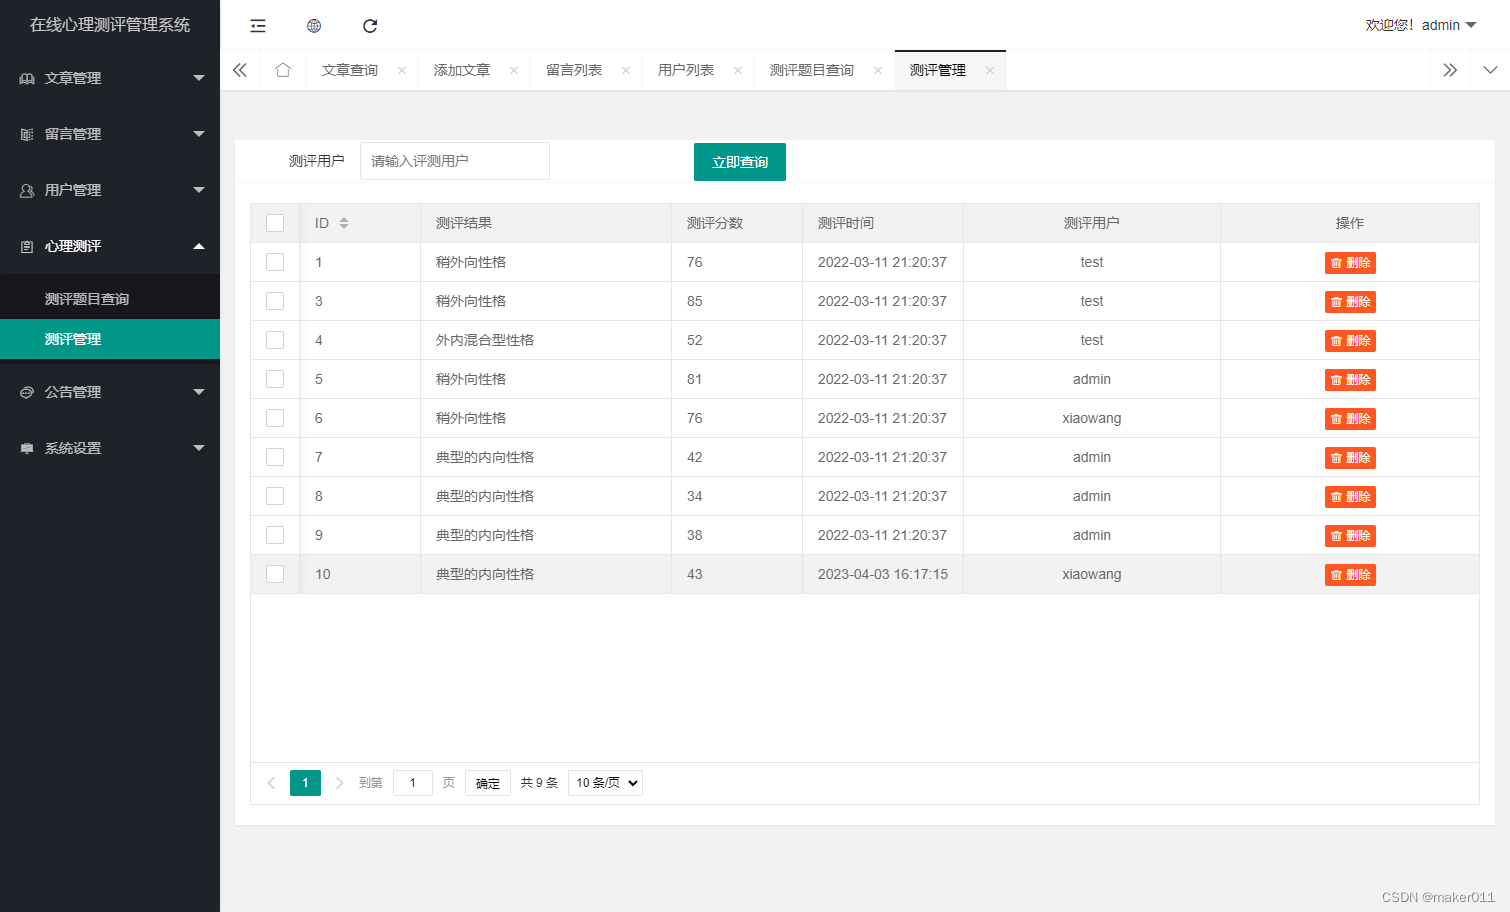Click the 确定 page jump button

[488, 783]
